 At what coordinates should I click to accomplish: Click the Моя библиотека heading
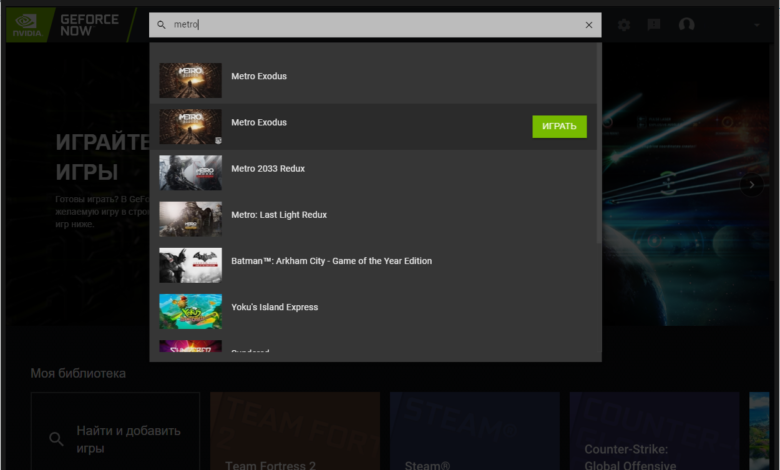78,374
